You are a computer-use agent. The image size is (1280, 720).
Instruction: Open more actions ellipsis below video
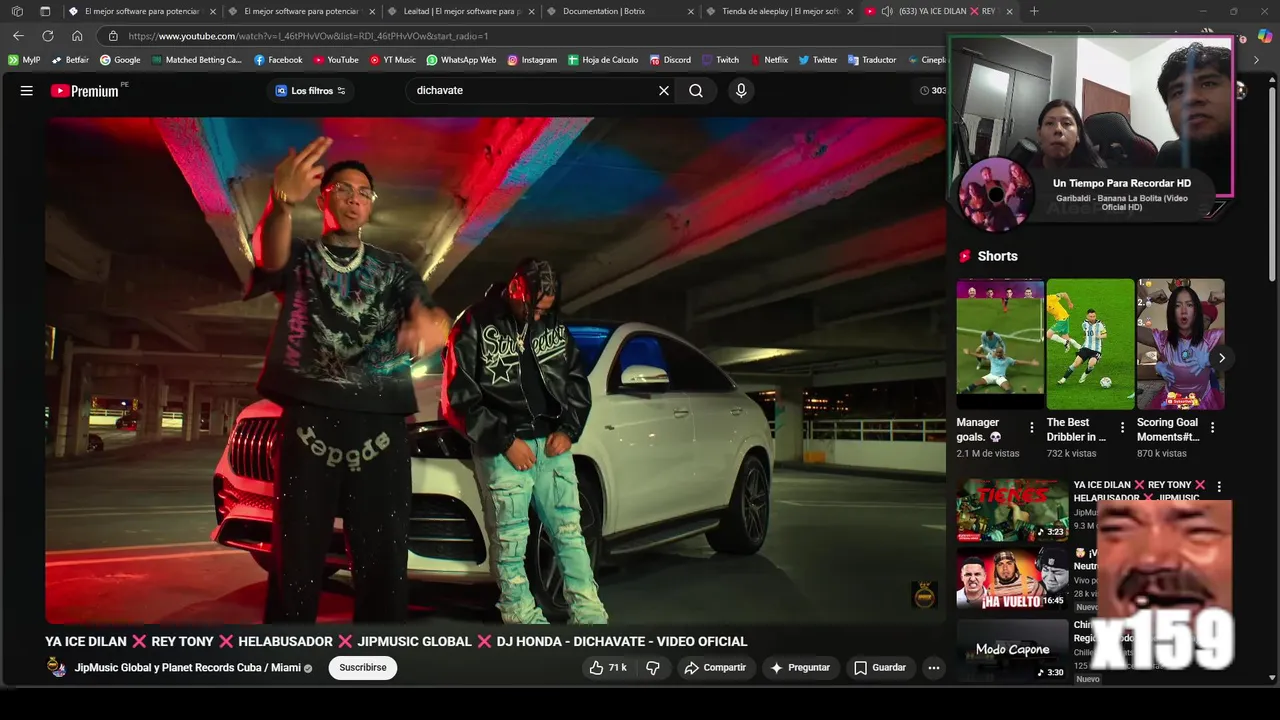[933, 668]
